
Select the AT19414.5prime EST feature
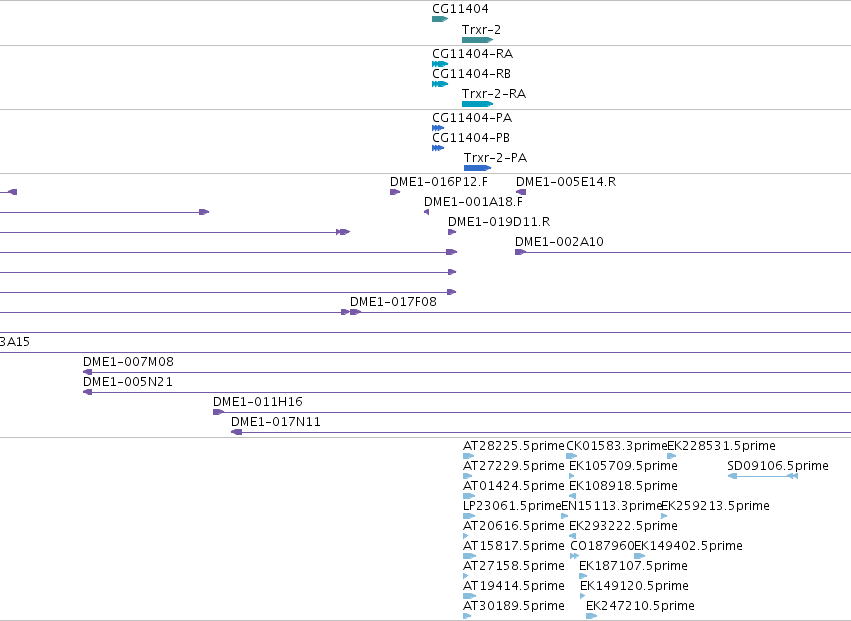click(x=469, y=596)
